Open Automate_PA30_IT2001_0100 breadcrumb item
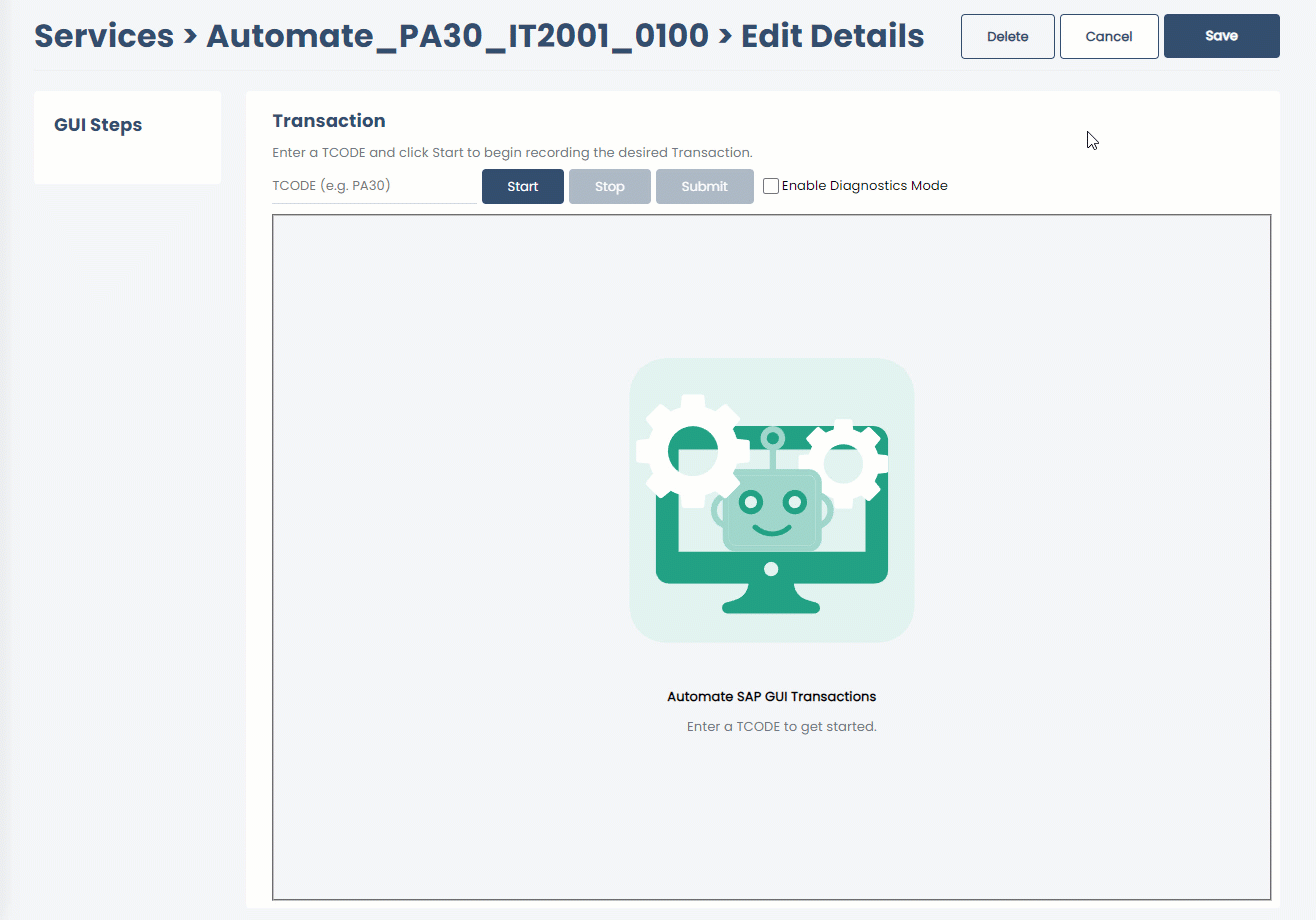Viewport: 1316px width, 920px height. (x=457, y=36)
